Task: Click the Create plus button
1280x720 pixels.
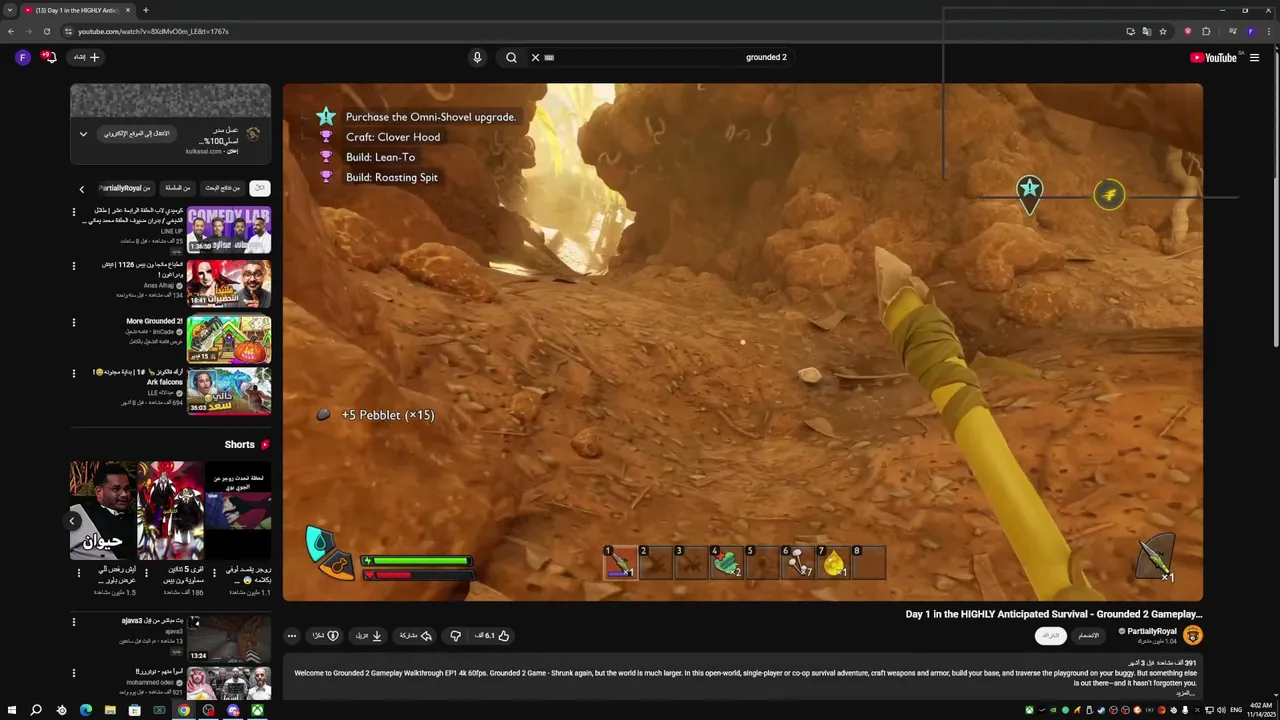Action: coord(87,57)
